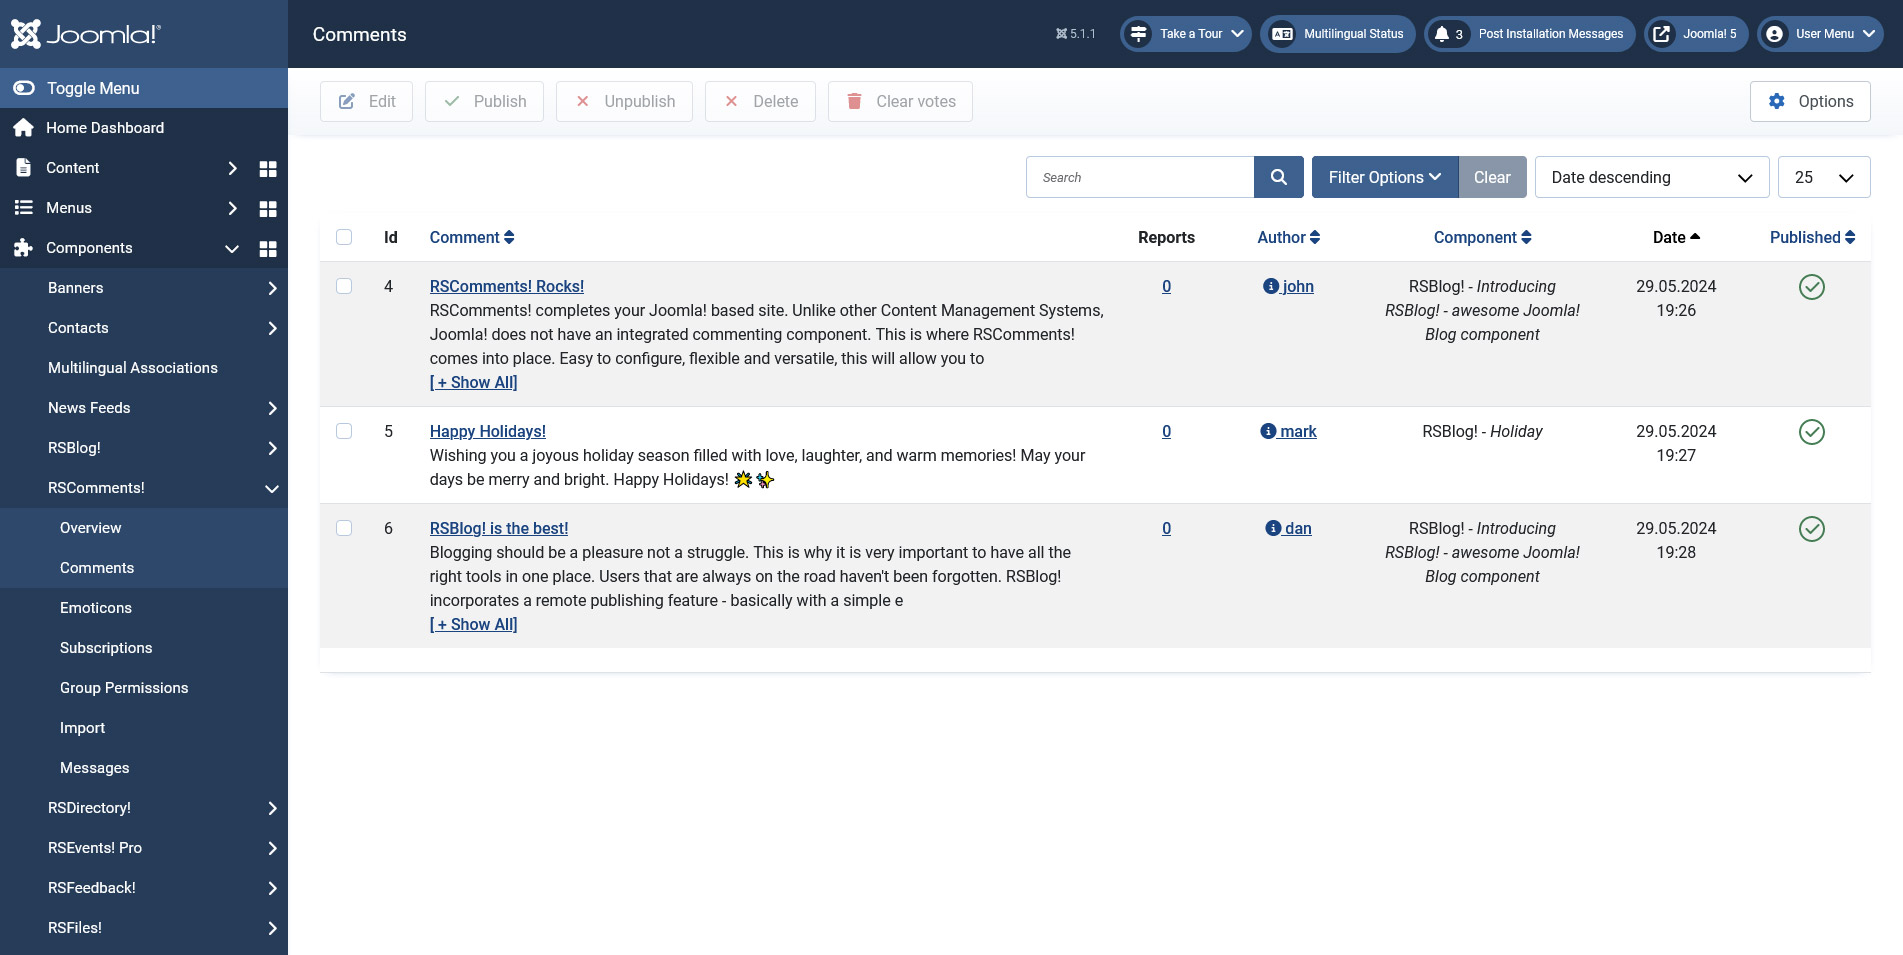Click the external link Joomla! 5 icon
This screenshot has width=1903, height=955.
click(1661, 34)
